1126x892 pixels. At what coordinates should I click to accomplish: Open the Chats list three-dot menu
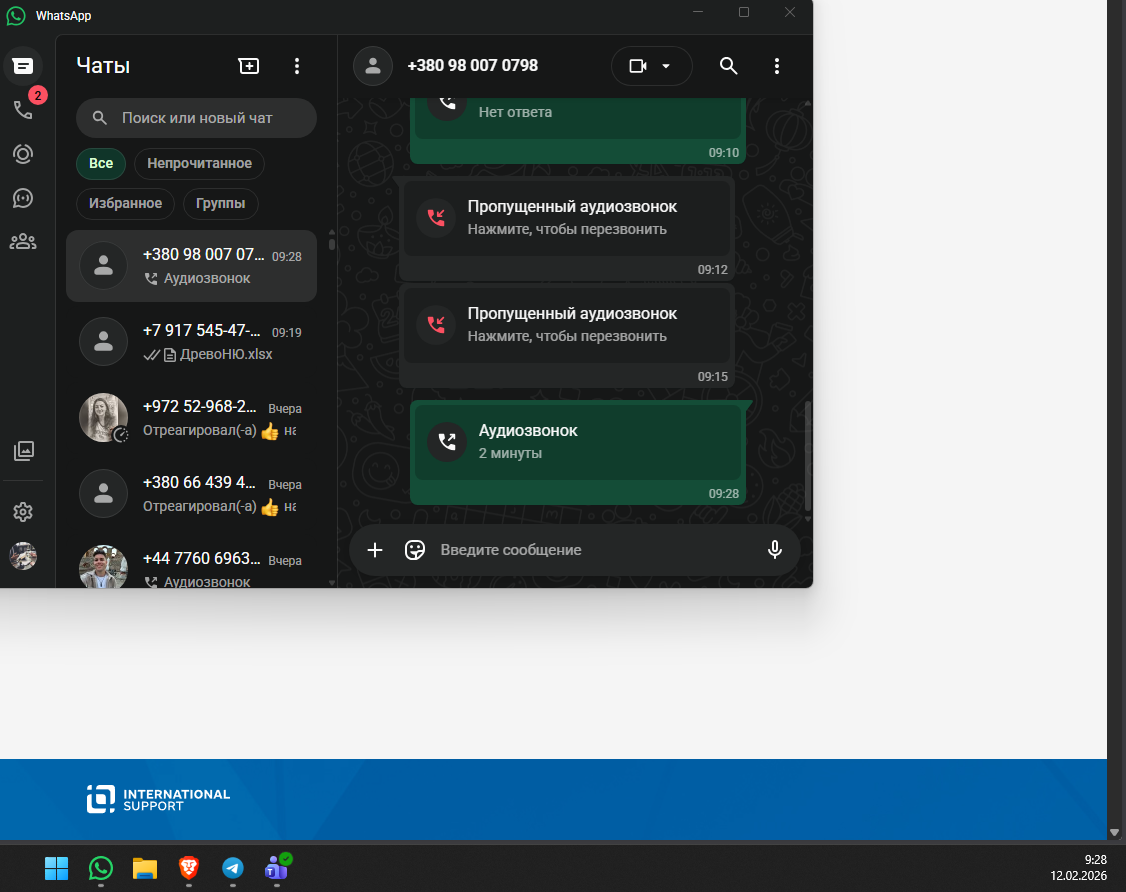(x=297, y=66)
